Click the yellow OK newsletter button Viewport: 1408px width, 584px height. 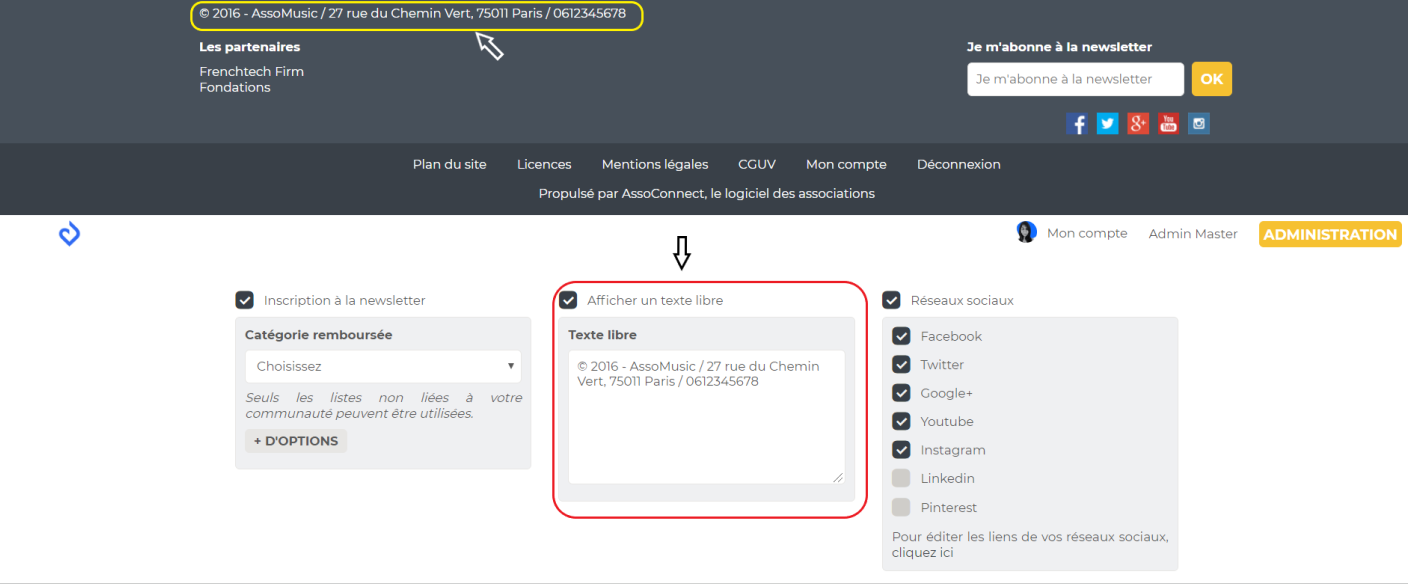pyautogui.click(x=1212, y=79)
